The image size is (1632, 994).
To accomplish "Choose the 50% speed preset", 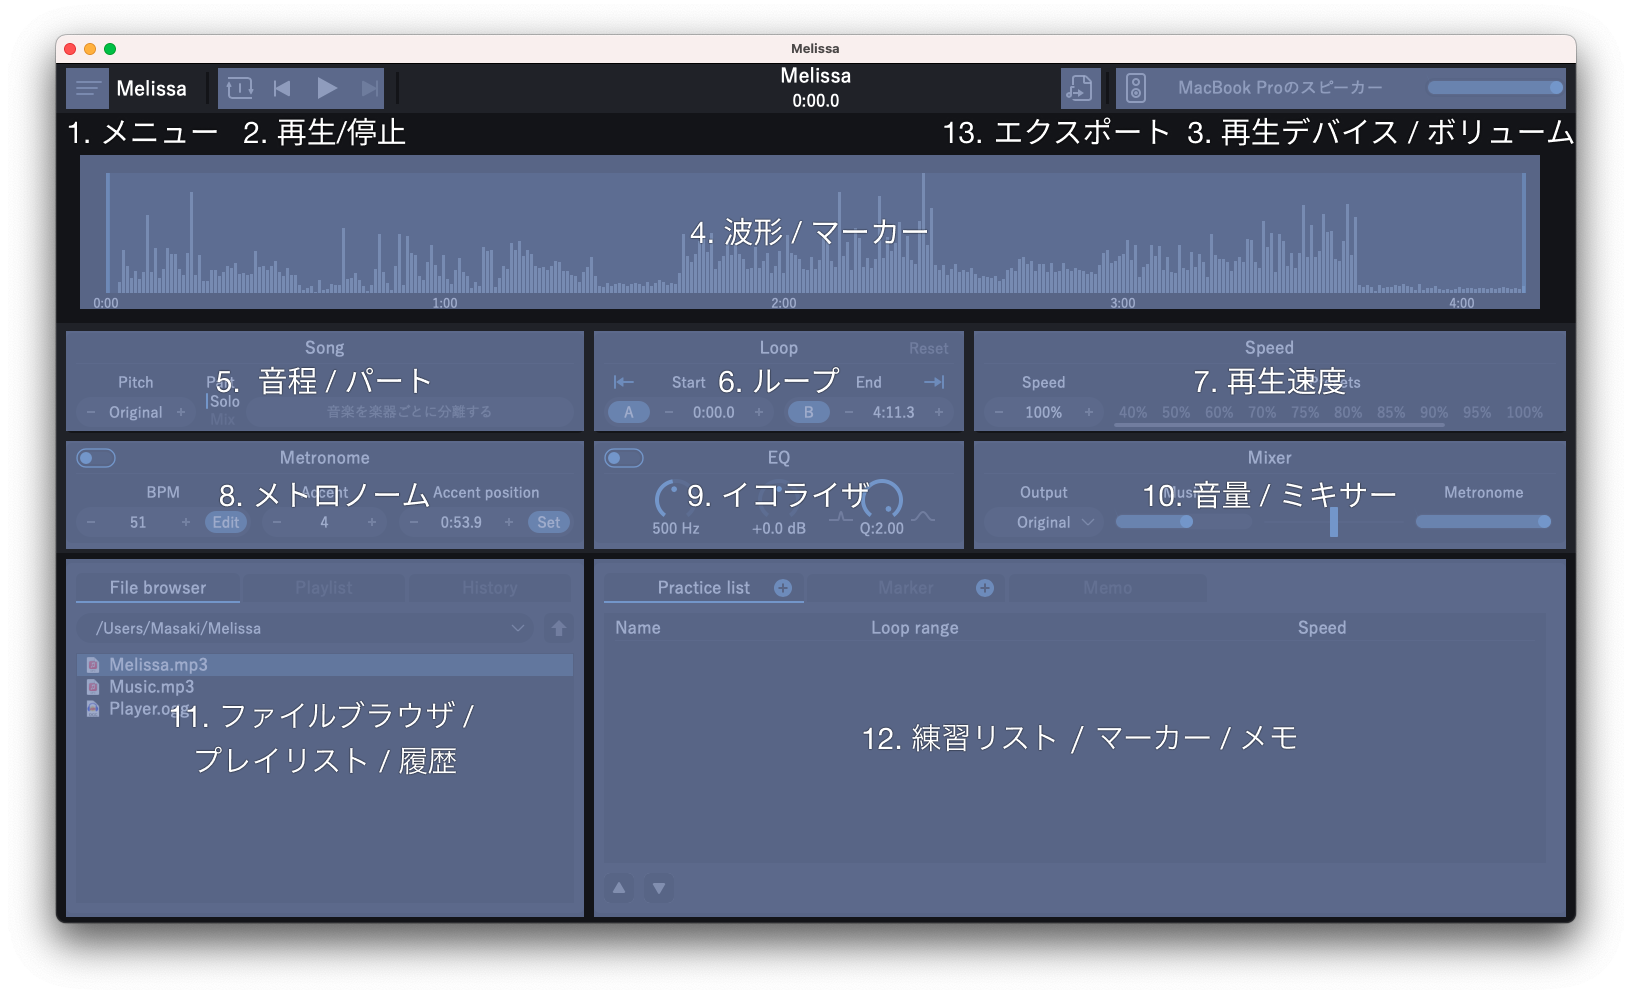I will coord(1176,412).
